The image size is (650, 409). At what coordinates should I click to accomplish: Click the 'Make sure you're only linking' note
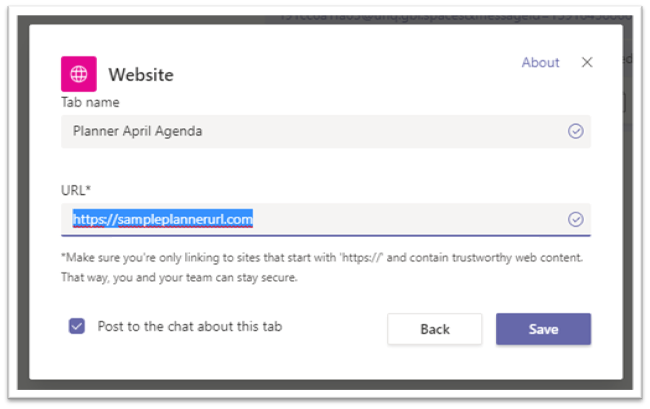[x=322, y=258]
